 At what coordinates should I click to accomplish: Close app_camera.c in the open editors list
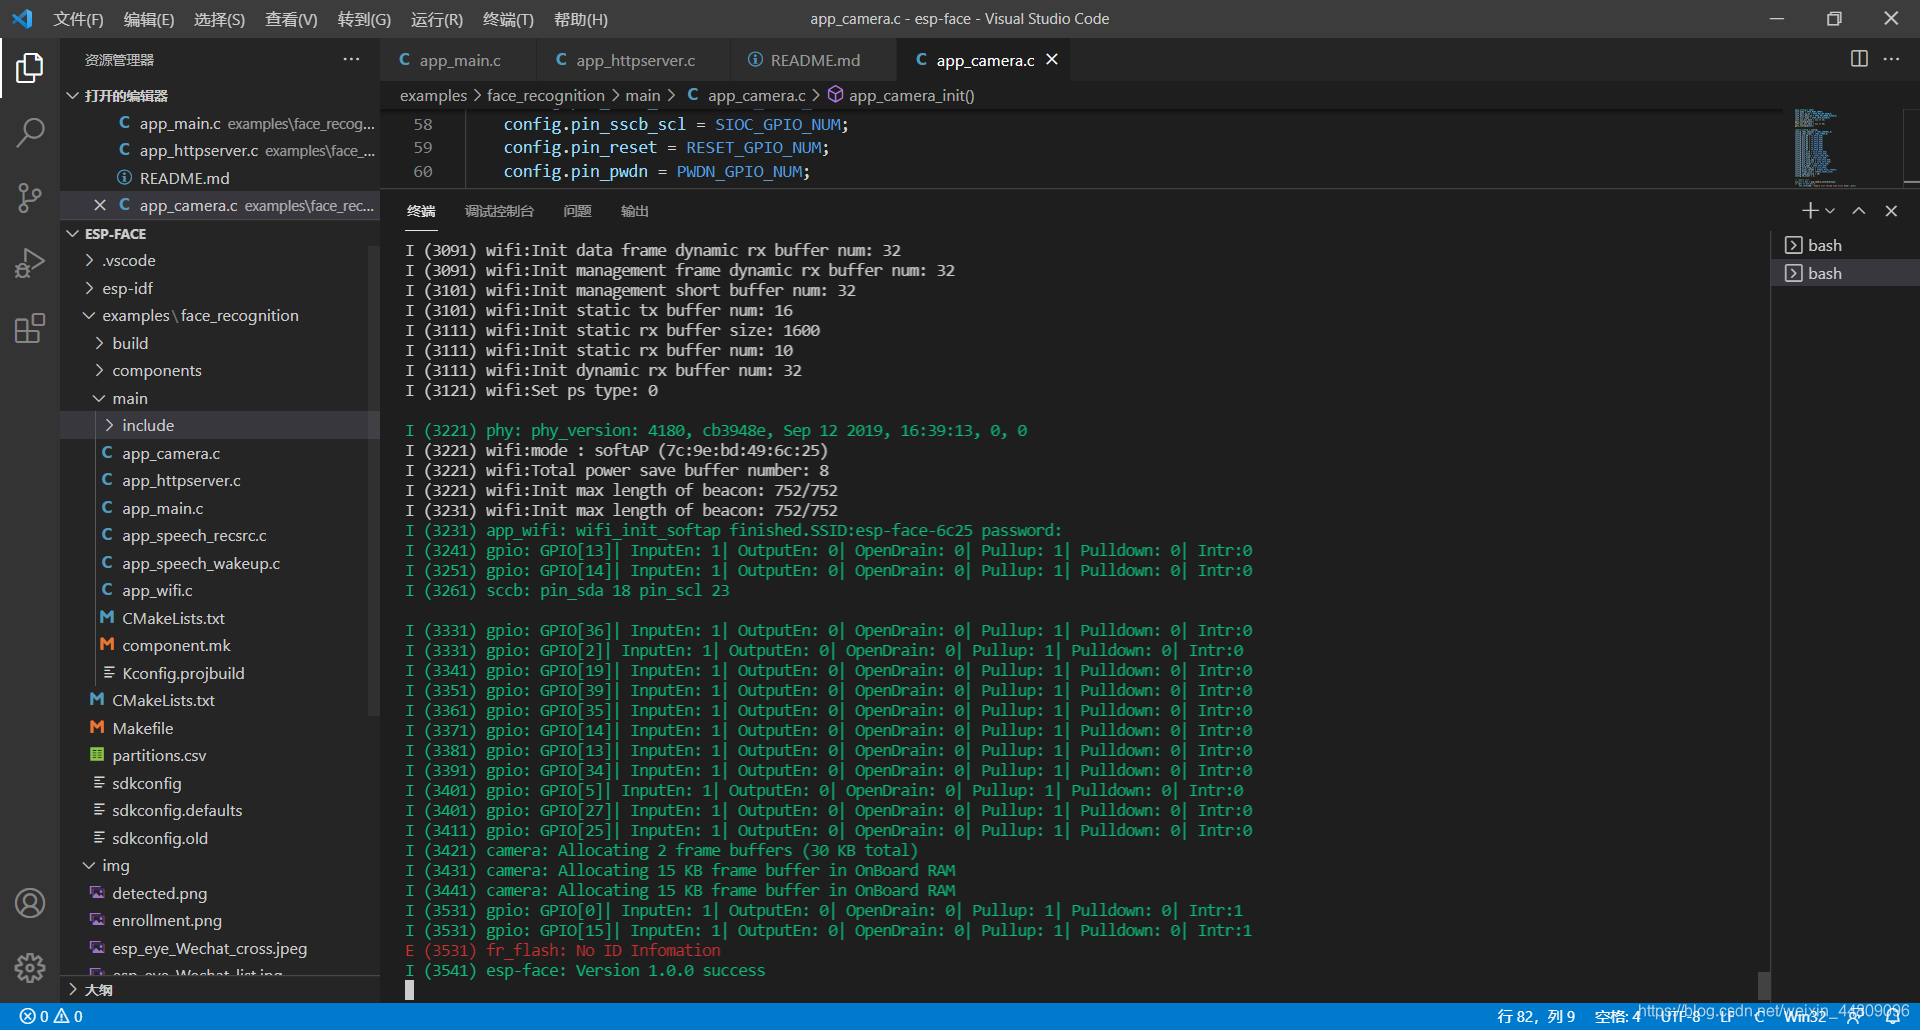(x=100, y=205)
